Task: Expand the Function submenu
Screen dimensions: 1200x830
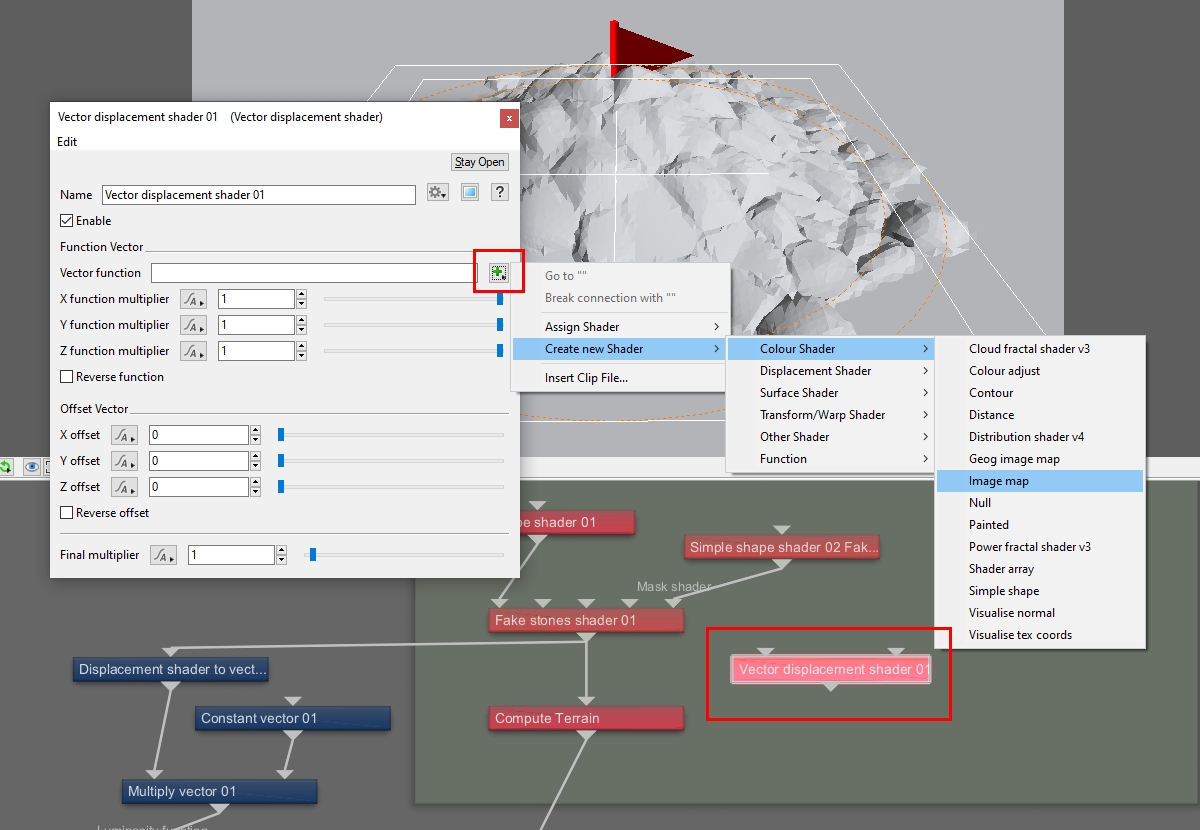Action: click(831, 459)
